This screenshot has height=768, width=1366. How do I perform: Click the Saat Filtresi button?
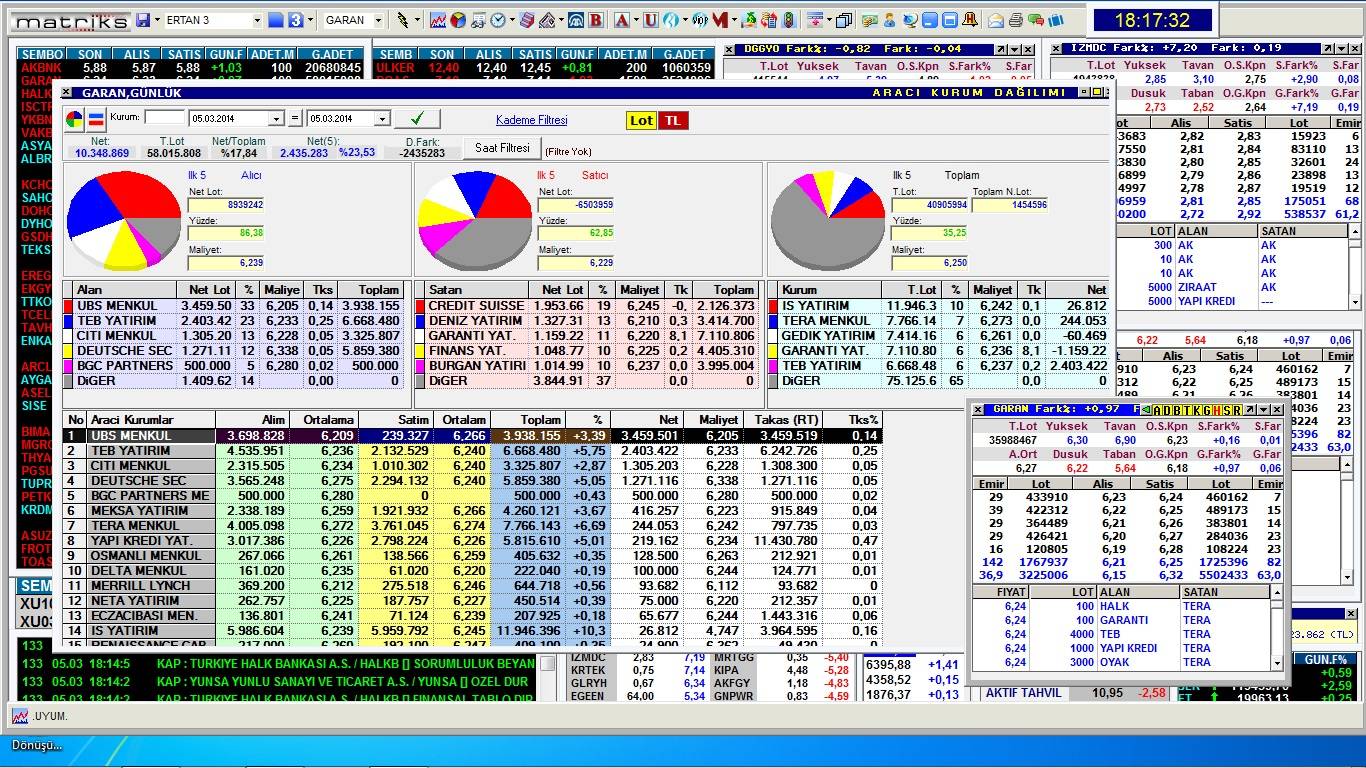tap(502, 148)
